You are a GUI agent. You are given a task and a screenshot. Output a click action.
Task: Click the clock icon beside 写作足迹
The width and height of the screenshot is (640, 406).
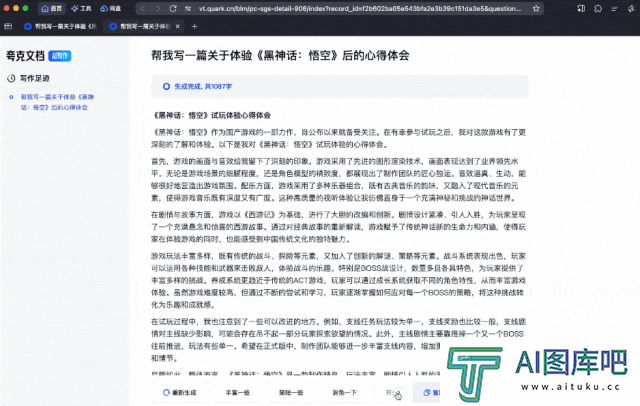(x=11, y=78)
